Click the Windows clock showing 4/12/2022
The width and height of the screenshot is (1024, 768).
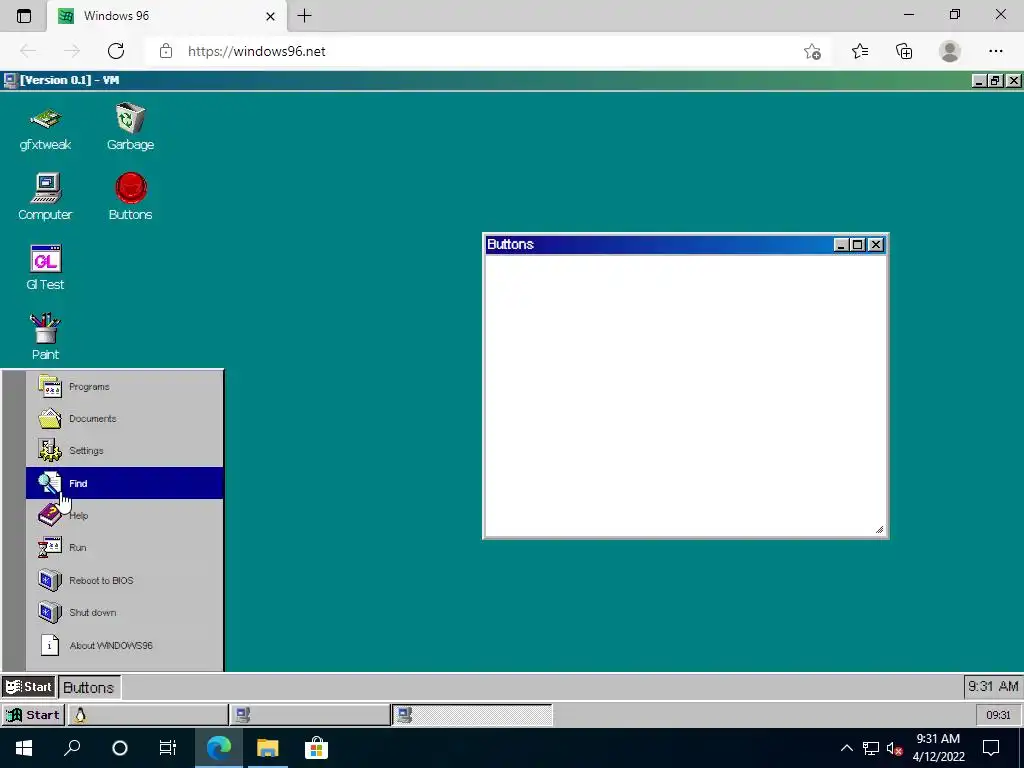[x=938, y=748]
